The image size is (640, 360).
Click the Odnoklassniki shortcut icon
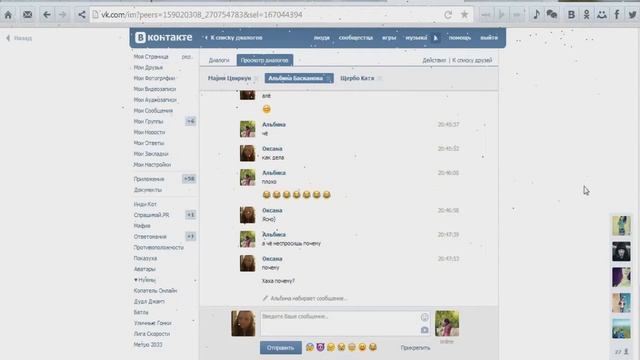click(x=587, y=15)
